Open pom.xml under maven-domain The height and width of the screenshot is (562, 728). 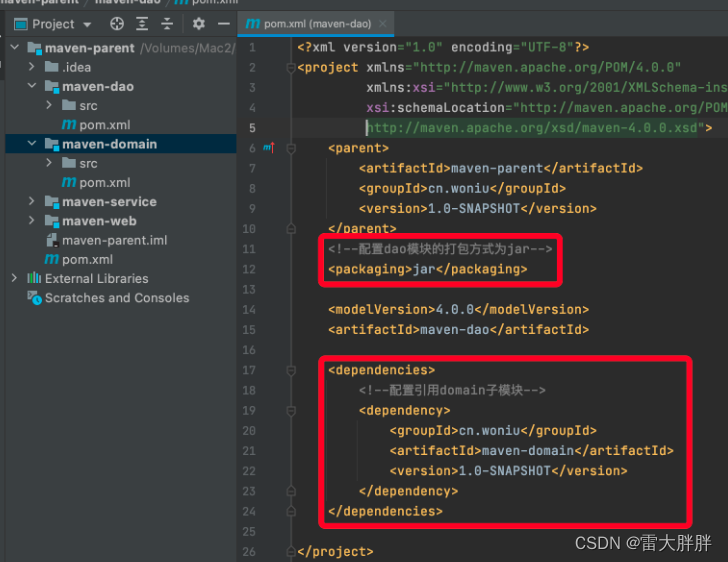(x=96, y=183)
